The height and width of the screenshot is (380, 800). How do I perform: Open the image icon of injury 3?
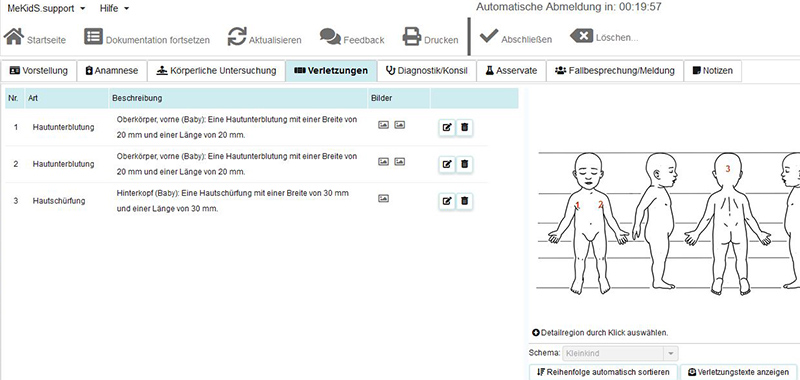pyautogui.click(x=383, y=198)
